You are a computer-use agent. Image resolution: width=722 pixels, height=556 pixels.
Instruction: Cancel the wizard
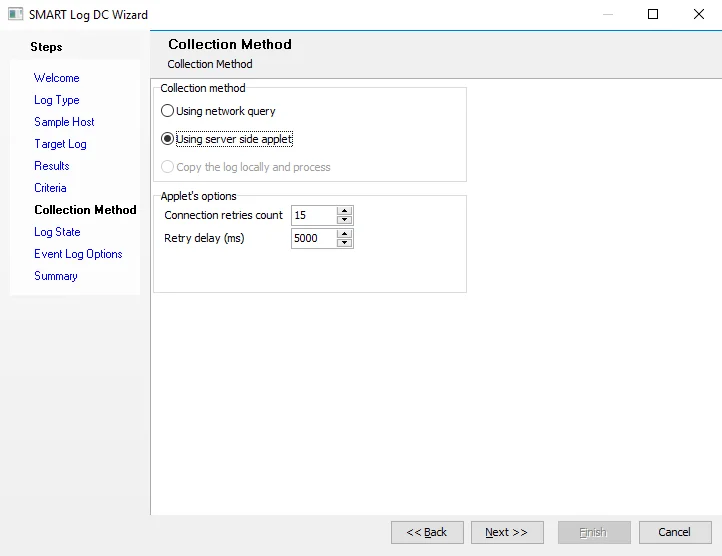pyautogui.click(x=675, y=533)
